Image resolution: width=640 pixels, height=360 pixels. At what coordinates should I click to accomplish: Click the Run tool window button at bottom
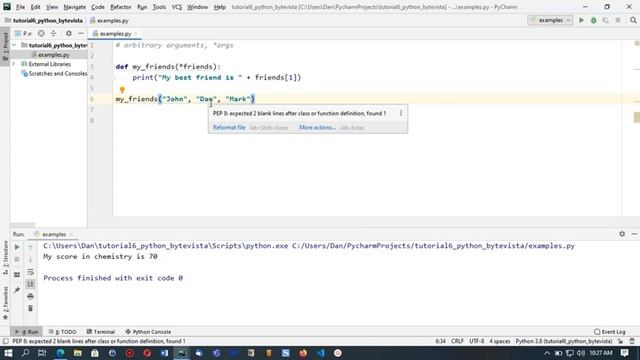click(x=27, y=332)
